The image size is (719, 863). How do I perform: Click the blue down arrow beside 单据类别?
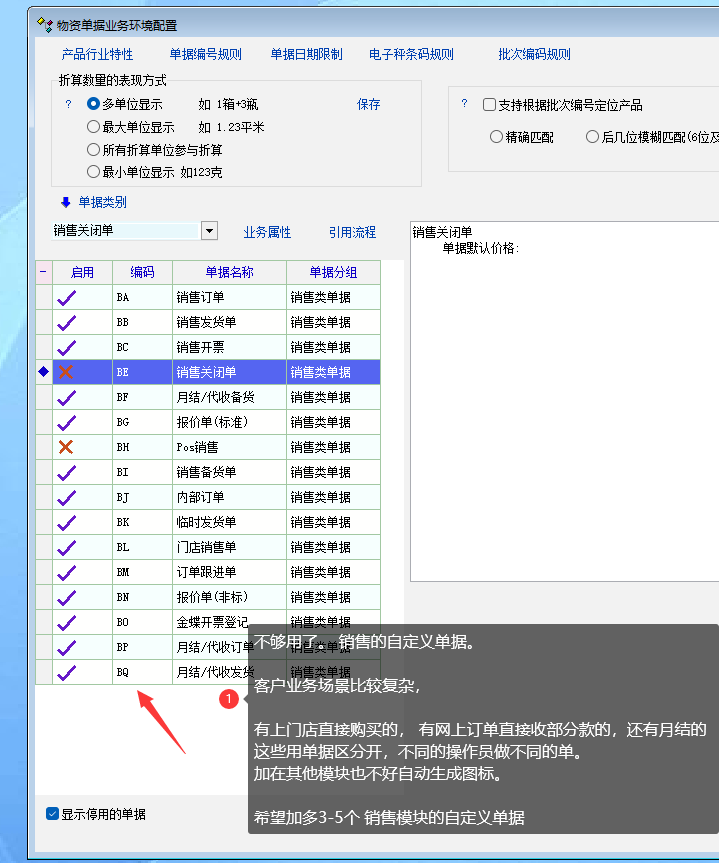66,202
